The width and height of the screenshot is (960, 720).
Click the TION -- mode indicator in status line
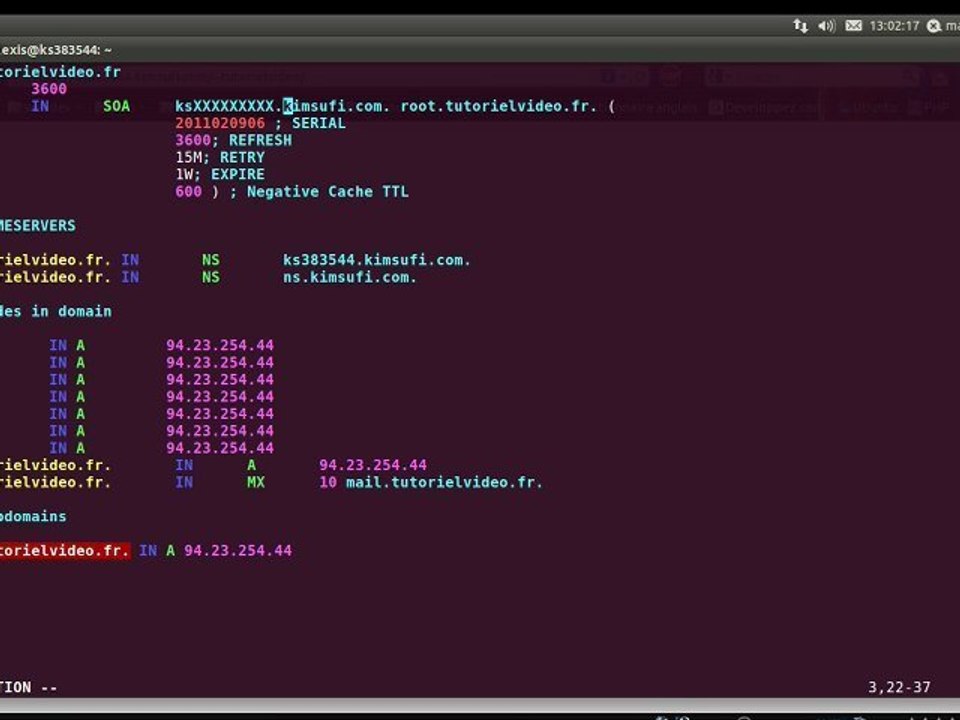(x=29, y=687)
